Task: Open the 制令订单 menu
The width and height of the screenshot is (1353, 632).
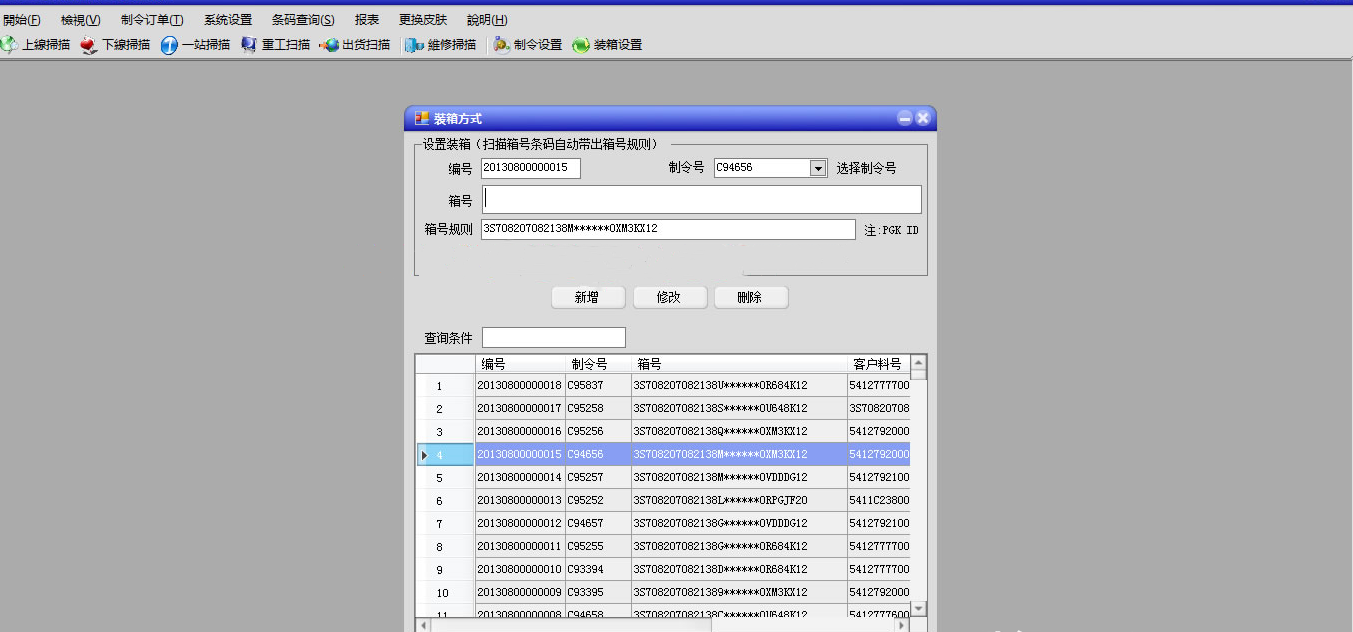Action: pyautogui.click(x=151, y=20)
